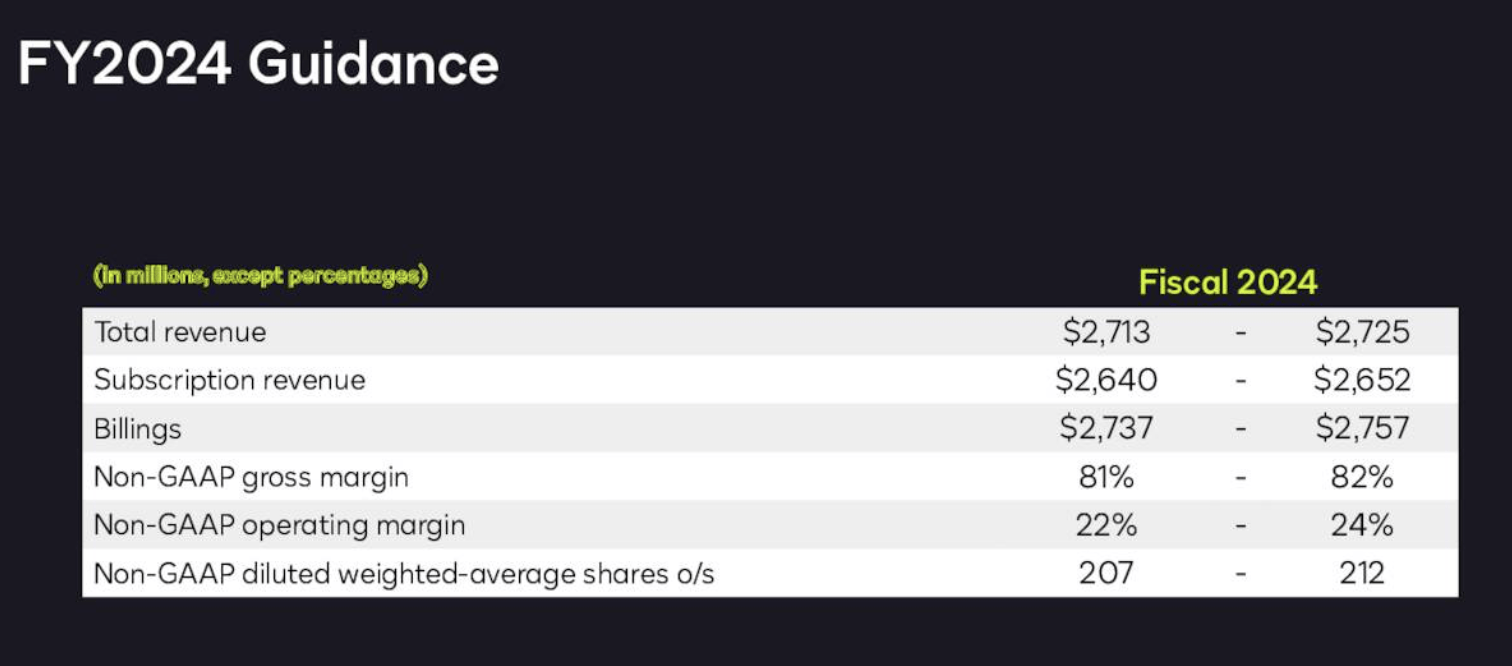
Task: Click the $2,652 subscription revenue value
Action: pos(1362,380)
